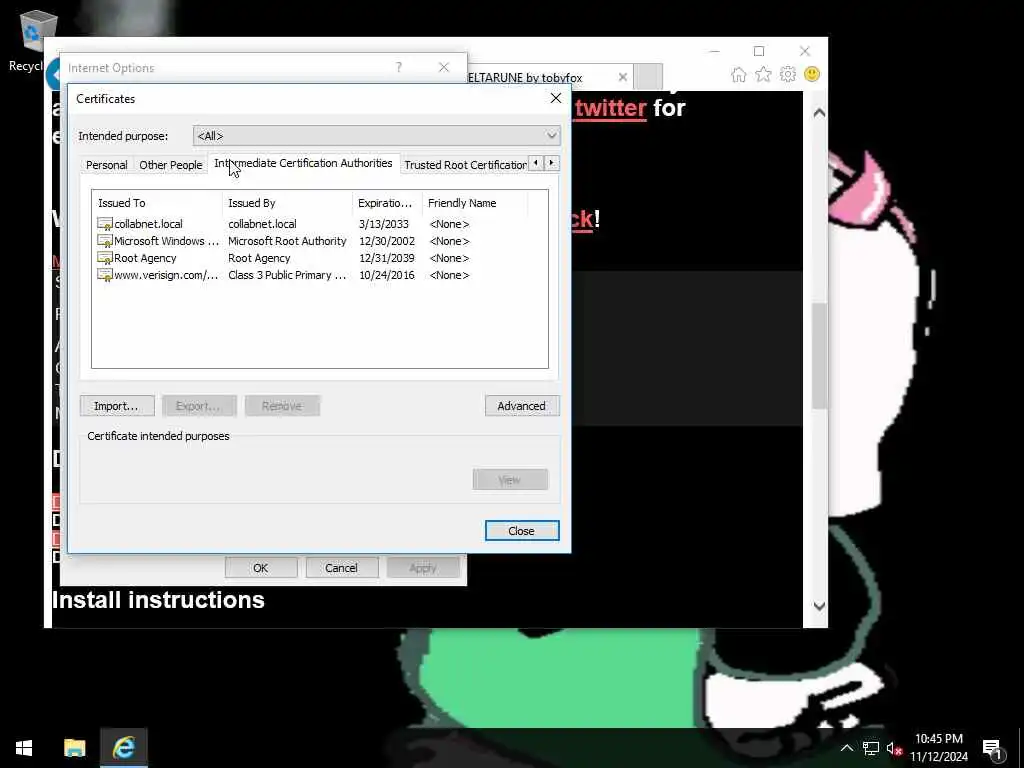Click the Remove button
Screen dimensions: 1024x768
282,406
